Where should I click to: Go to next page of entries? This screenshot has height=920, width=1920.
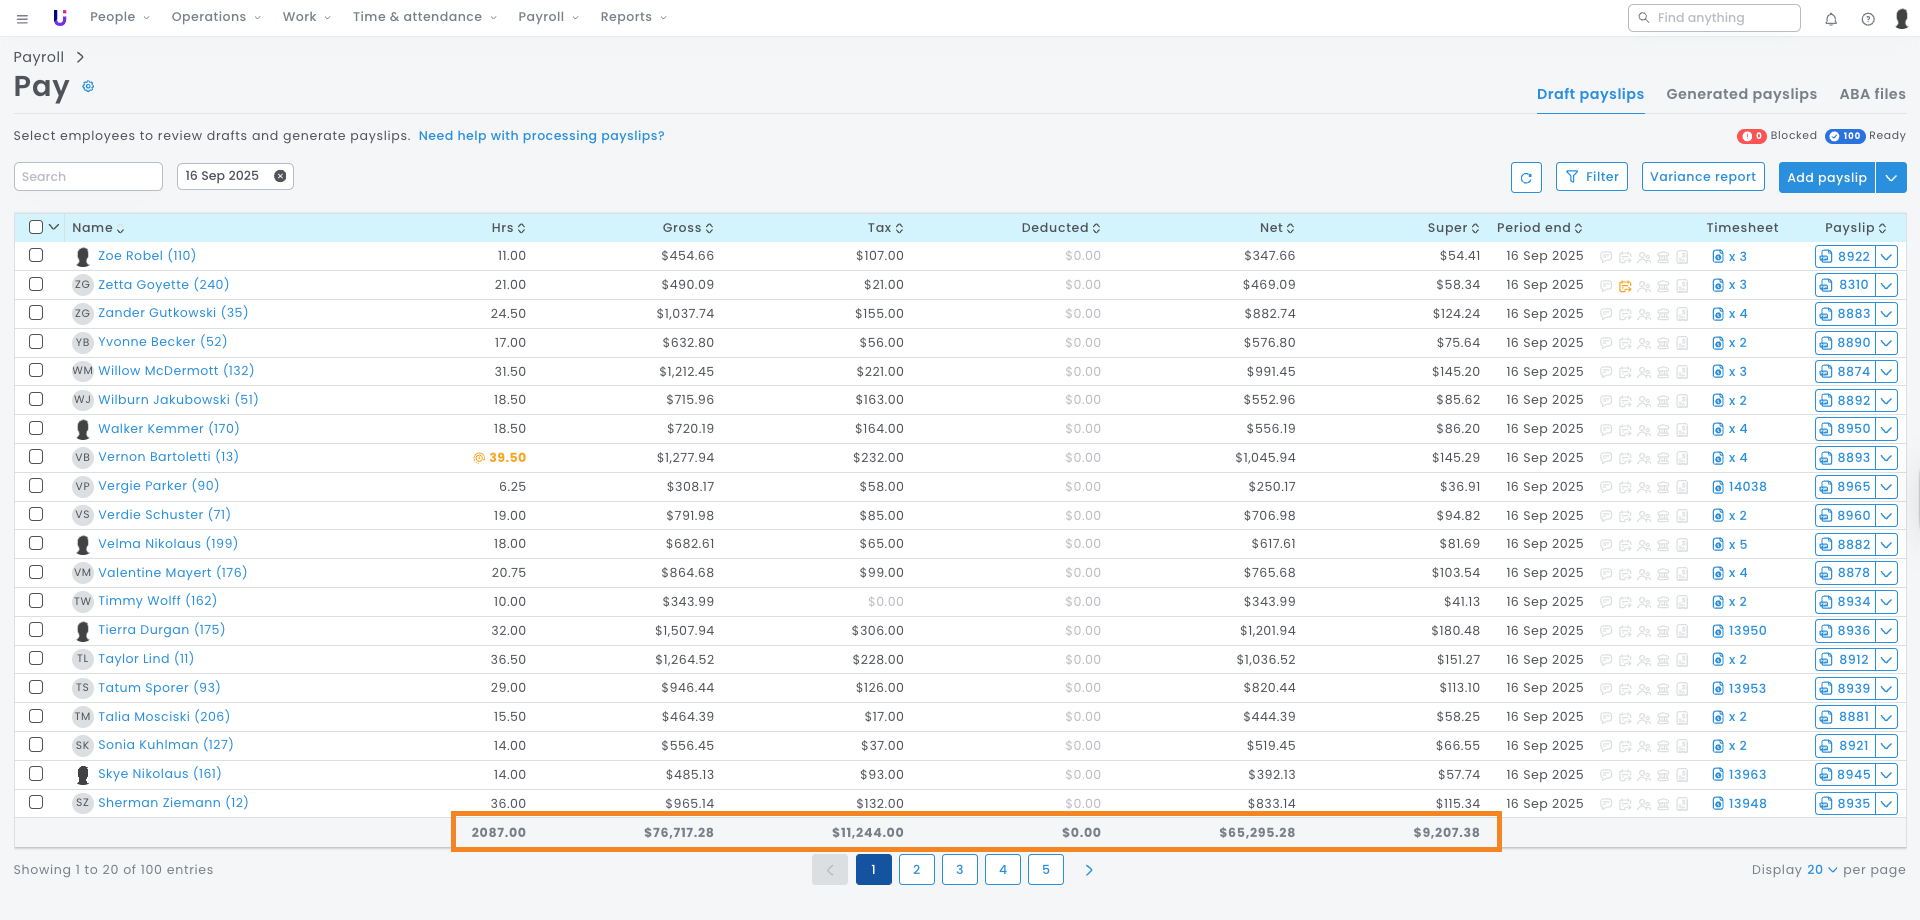[1089, 870]
